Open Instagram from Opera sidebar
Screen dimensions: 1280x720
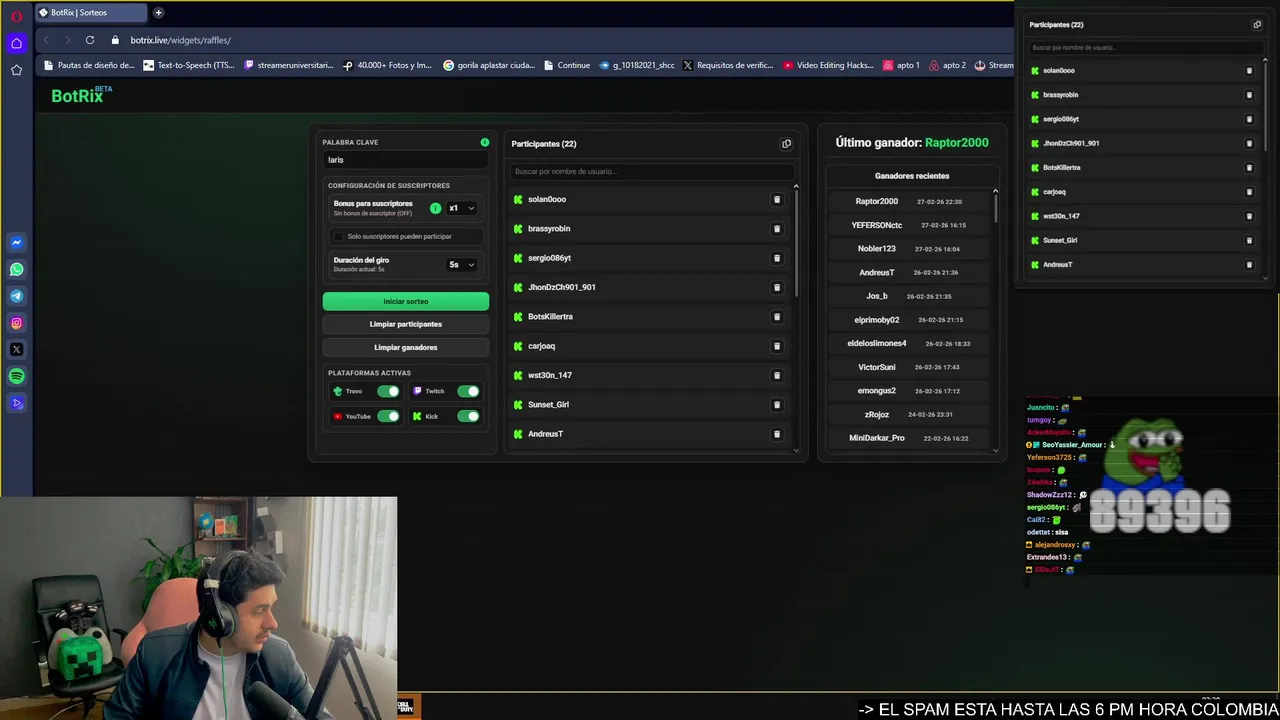pos(17,323)
